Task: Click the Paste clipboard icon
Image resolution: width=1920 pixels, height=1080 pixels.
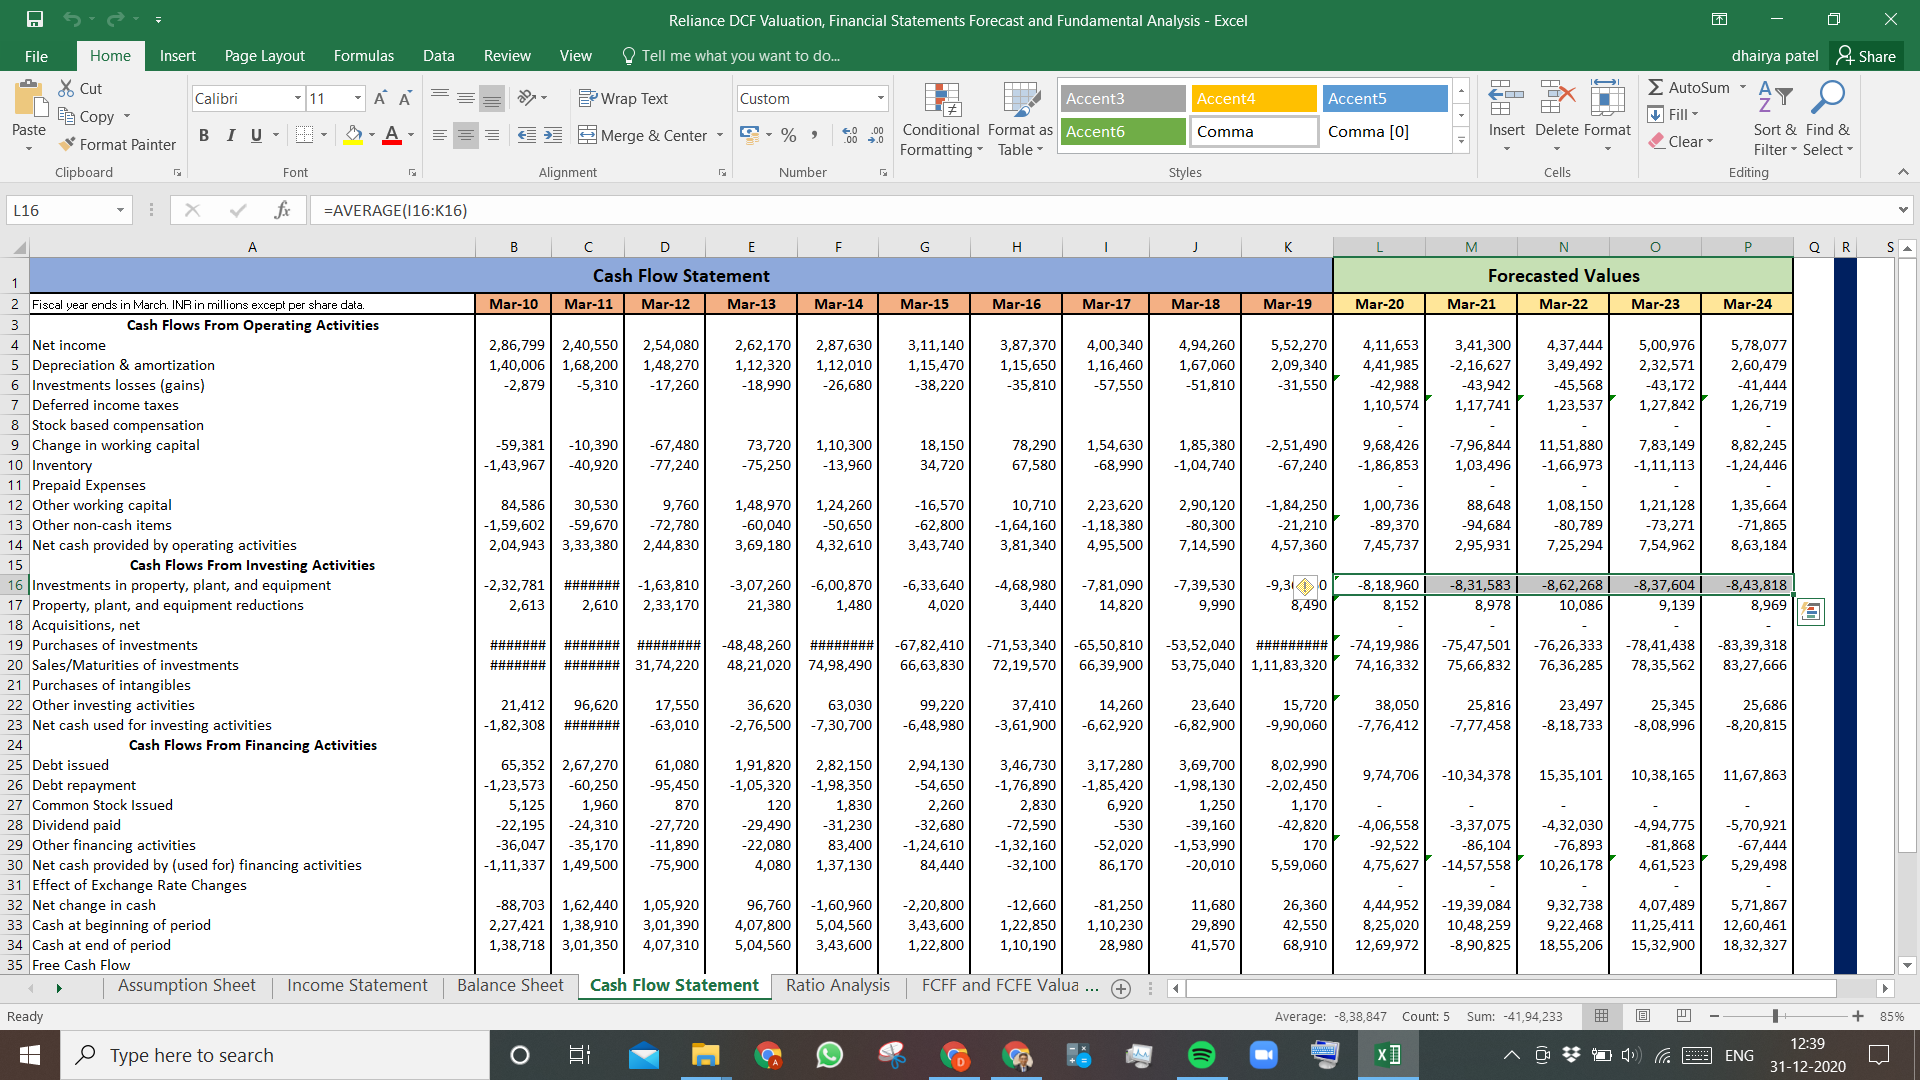Action: [x=29, y=100]
